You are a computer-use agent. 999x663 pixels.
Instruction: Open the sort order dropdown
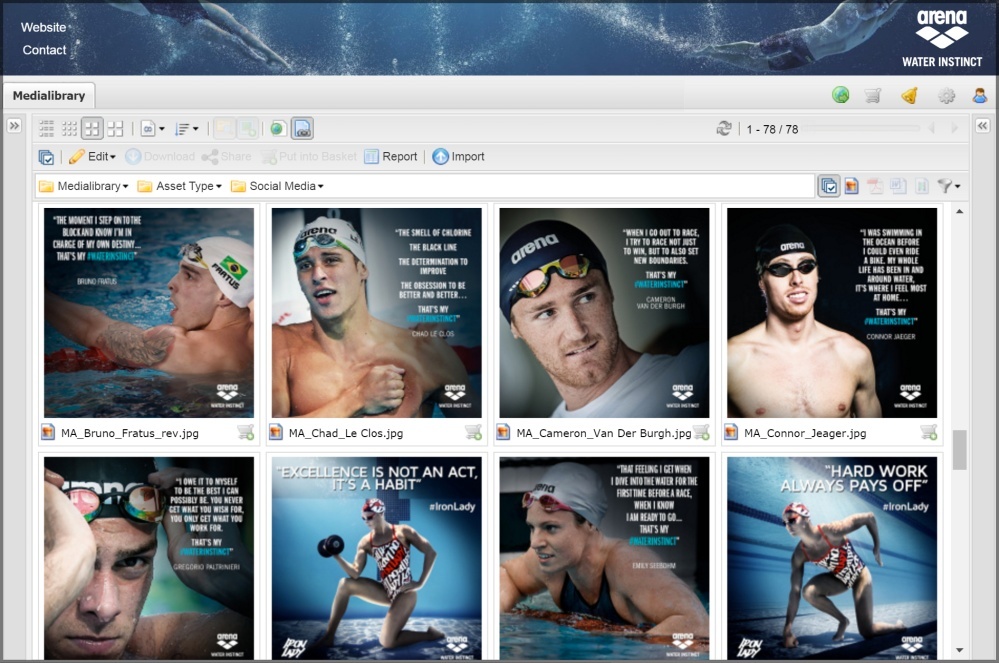pyautogui.click(x=187, y=129)
